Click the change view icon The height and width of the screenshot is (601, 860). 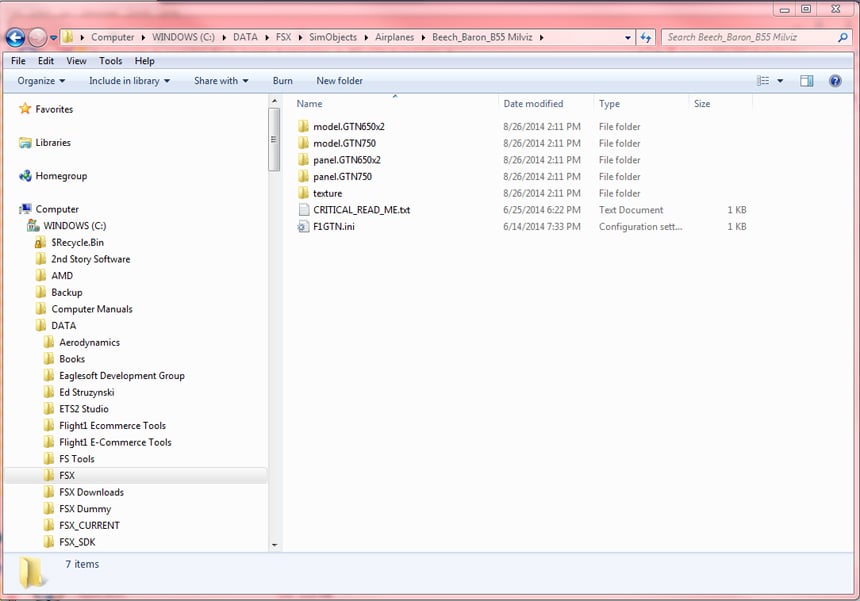coord(762,81)
